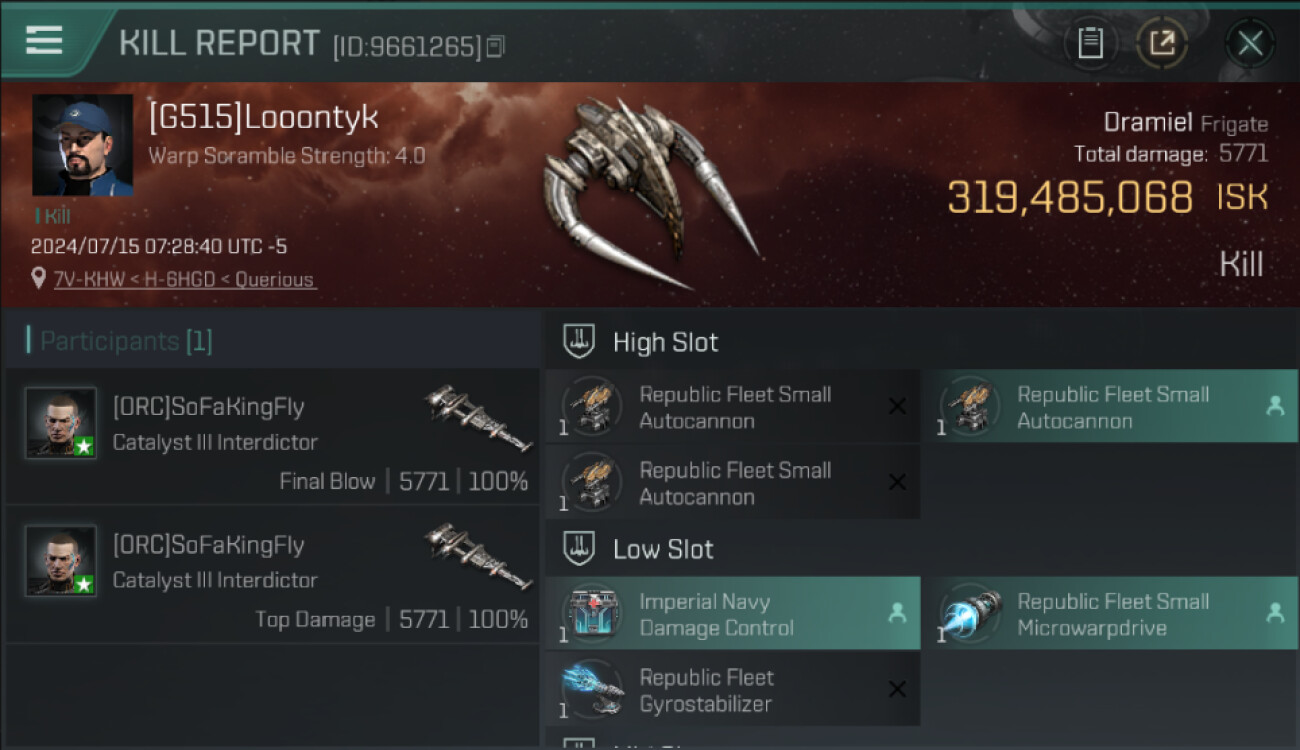
Task: Click the share kill report icon
Action: pos(1162,43)
